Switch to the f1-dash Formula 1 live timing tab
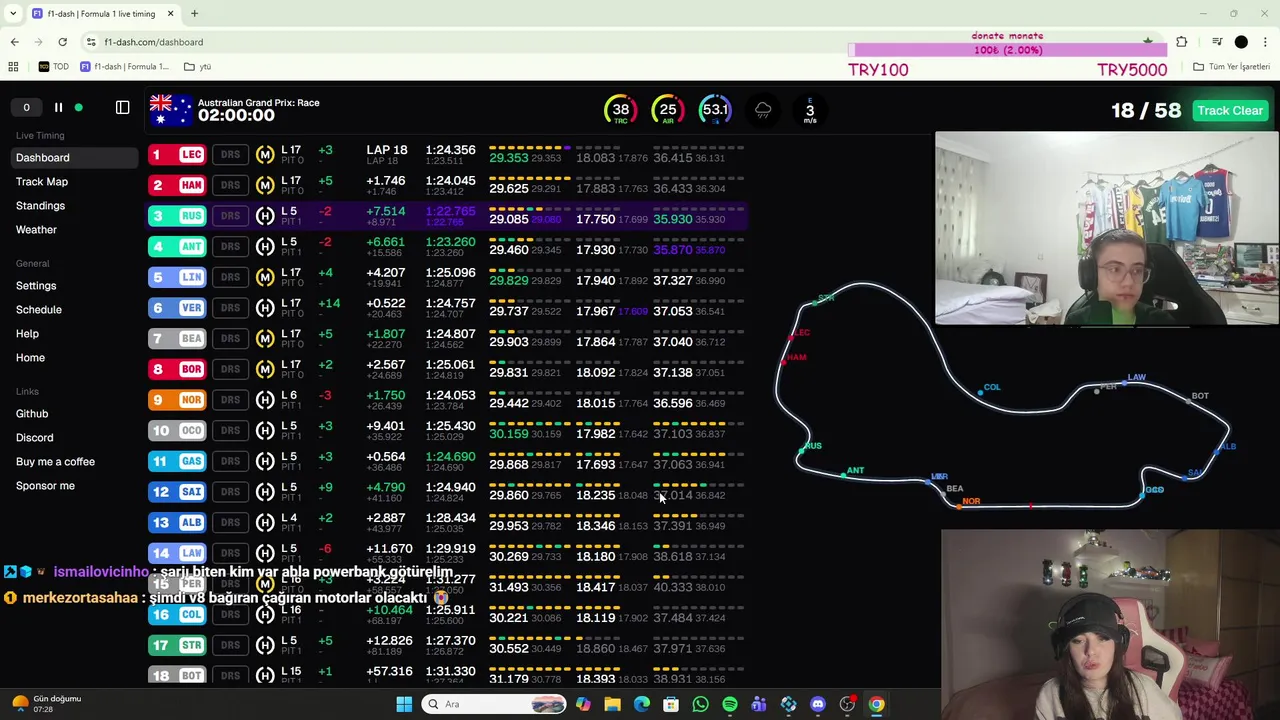Viewport: 1280px width, 720px height. pos(103,14)
